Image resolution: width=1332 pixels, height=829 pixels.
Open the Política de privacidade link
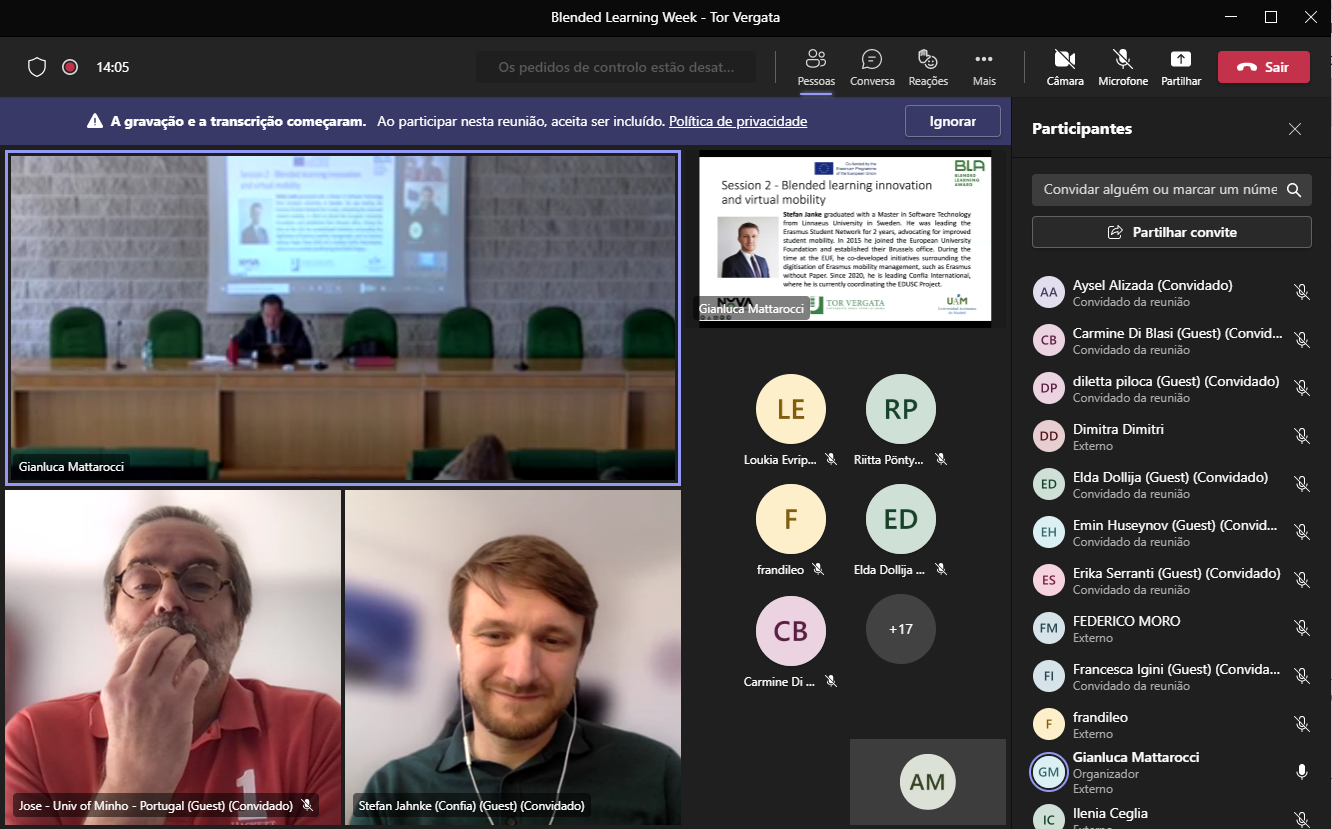tap(738, 121)
